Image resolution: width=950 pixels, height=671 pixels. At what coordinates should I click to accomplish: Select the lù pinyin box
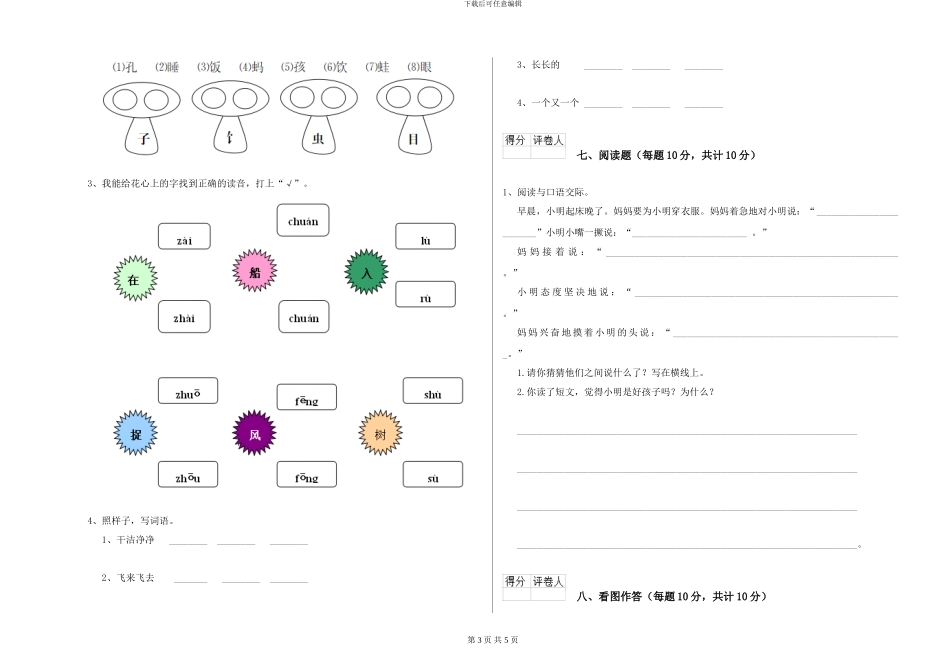(x=425, y=236)
